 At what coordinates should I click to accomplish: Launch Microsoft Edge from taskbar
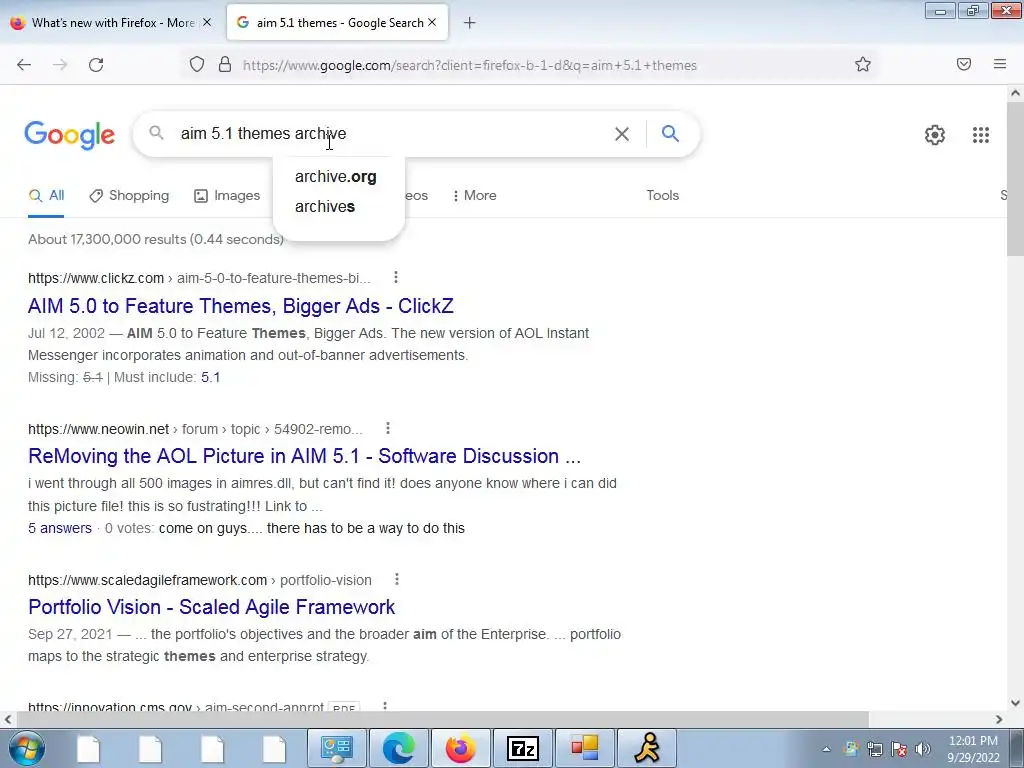point(398,748)
